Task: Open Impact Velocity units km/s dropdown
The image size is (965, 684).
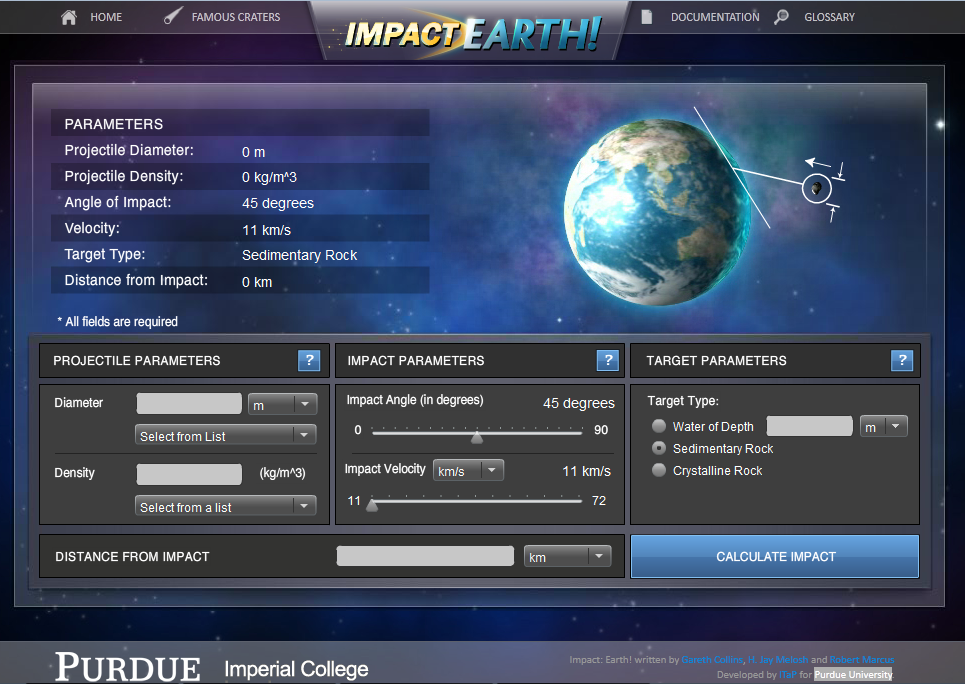Action: tap(468, 470)
